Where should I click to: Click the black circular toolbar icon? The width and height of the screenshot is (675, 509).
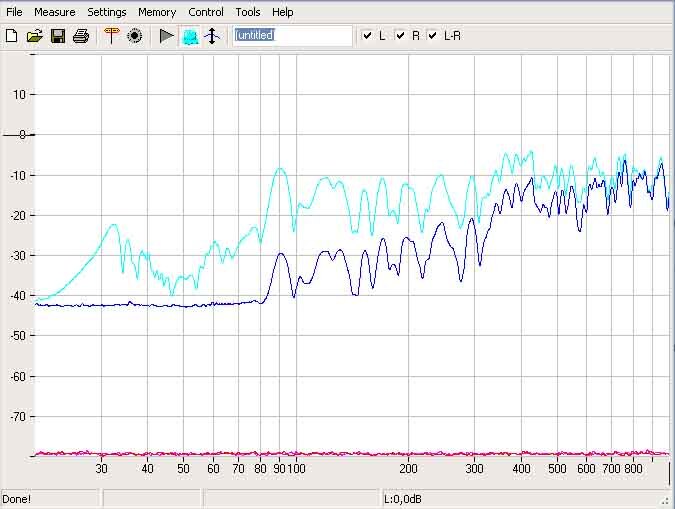pyautogui.click(x=134, y=36)
